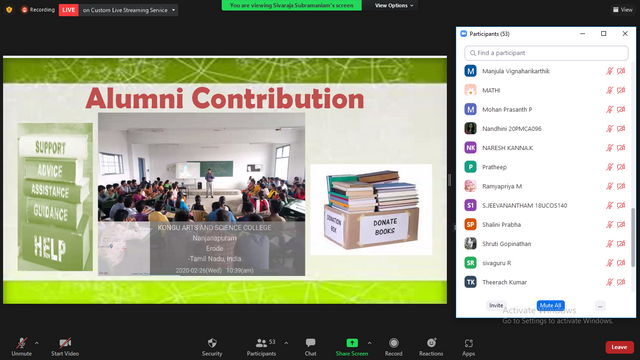This screenshot has width=640, height=360.
Task: Open Participants icon in bottom toolbar
Action: 261,343
